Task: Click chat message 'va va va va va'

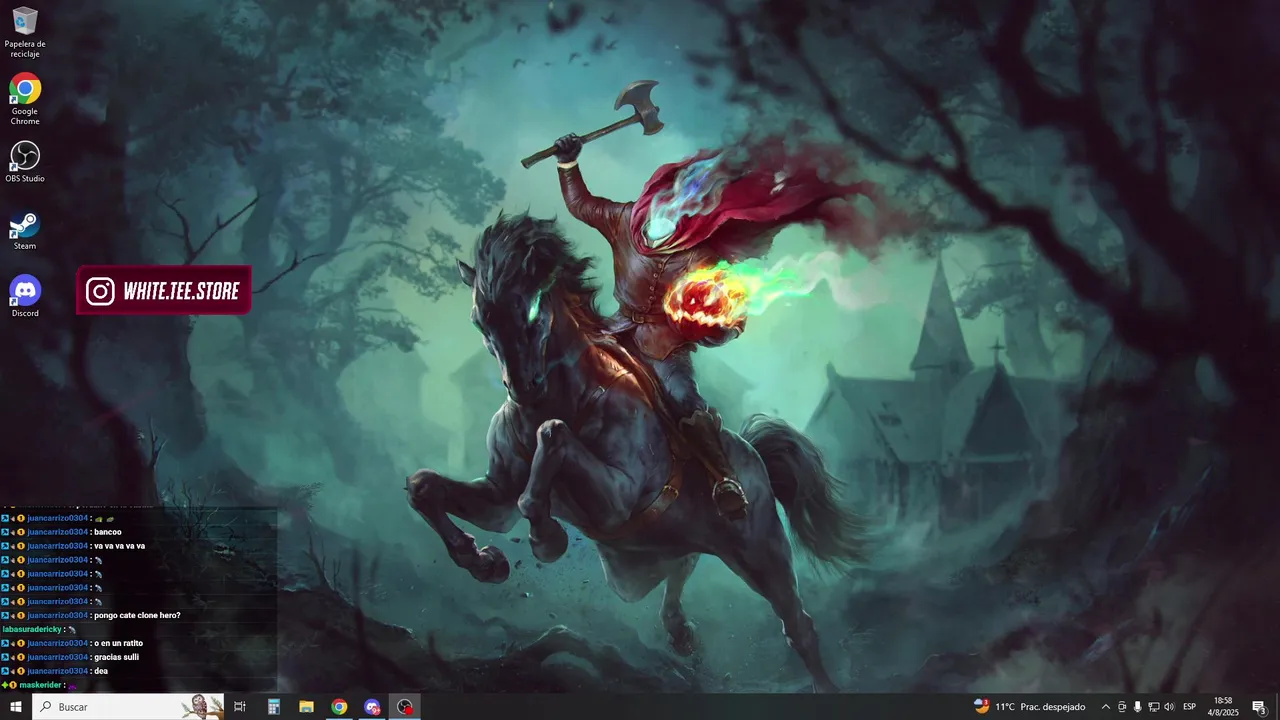Action: coord(120,546)
